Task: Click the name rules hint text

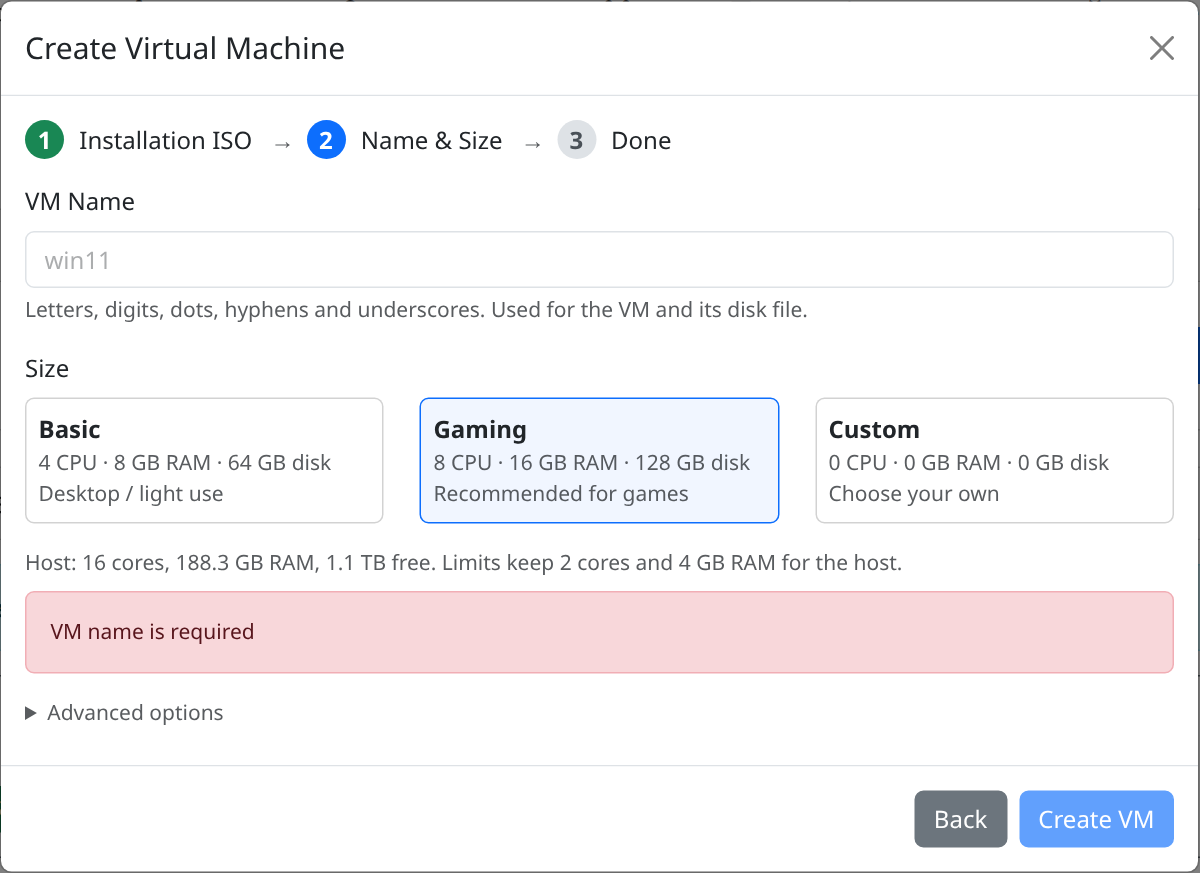Action: (416, 310)
